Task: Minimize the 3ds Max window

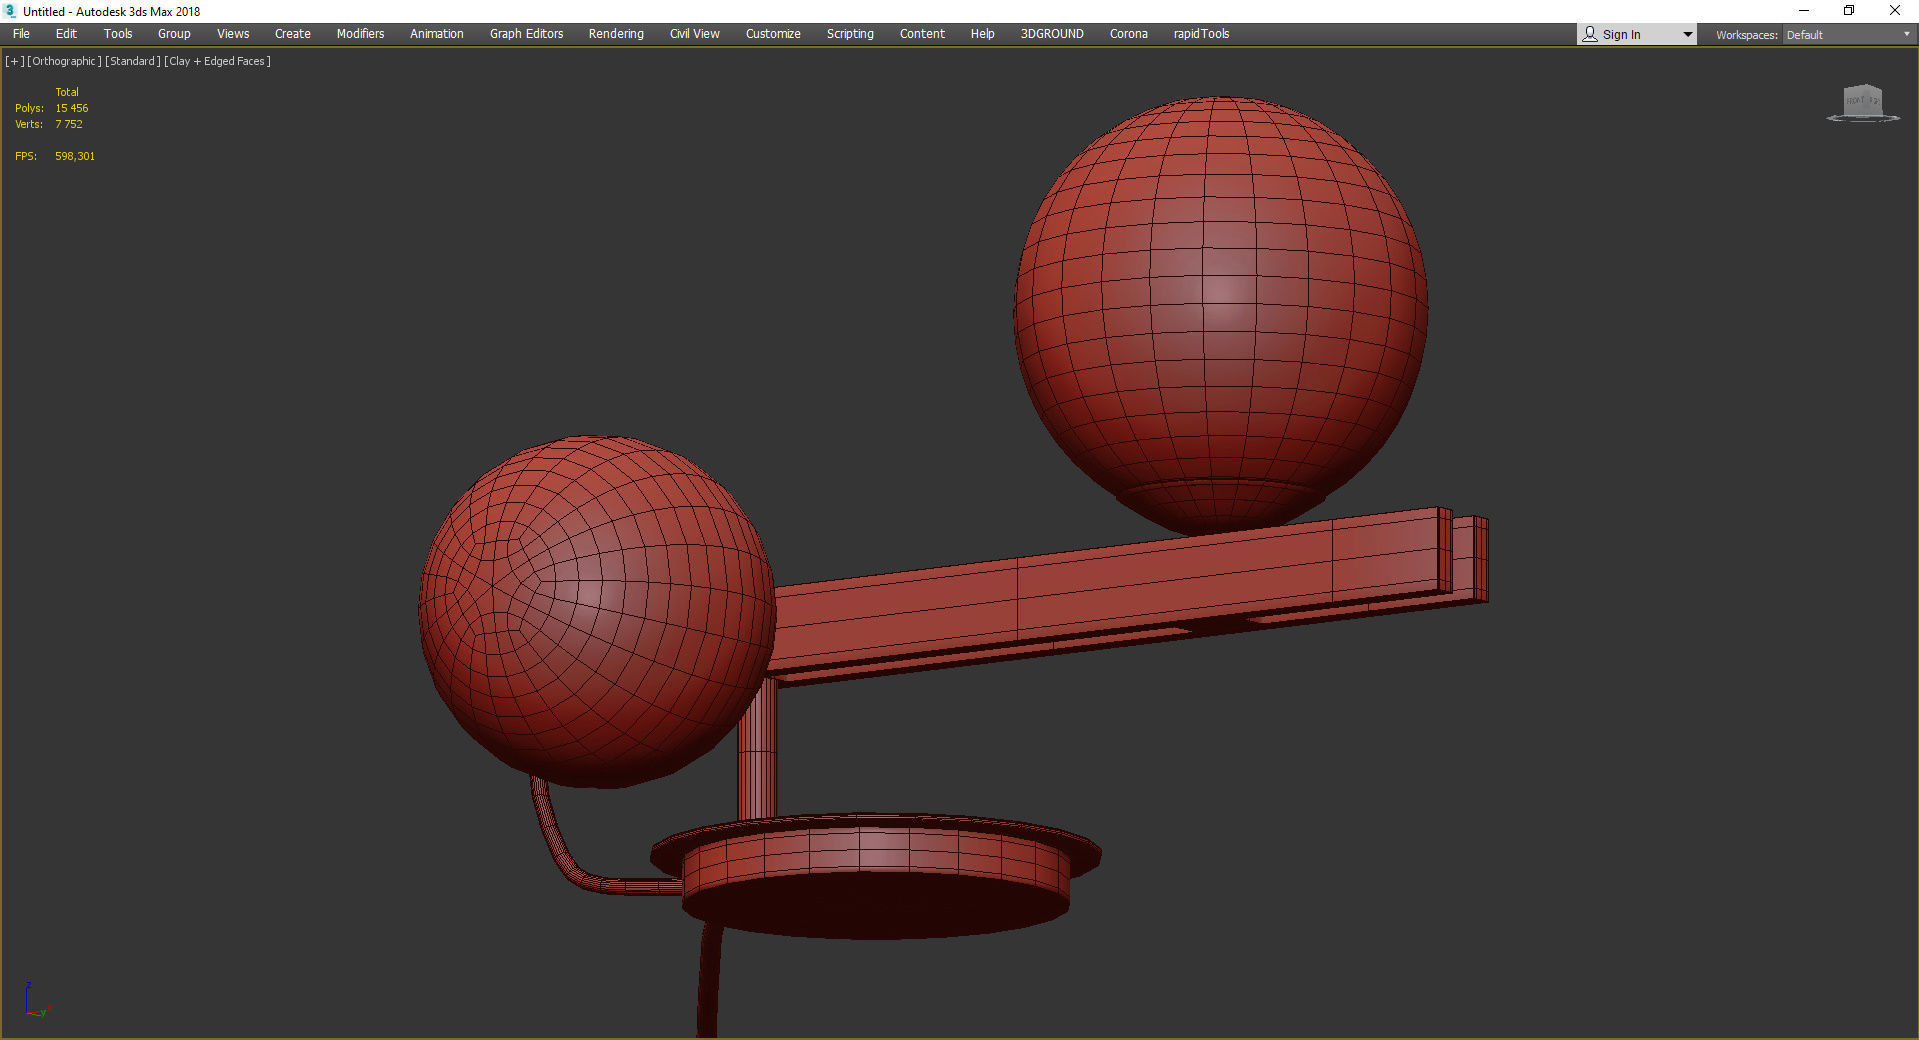Action: (x=1804, y=11)
